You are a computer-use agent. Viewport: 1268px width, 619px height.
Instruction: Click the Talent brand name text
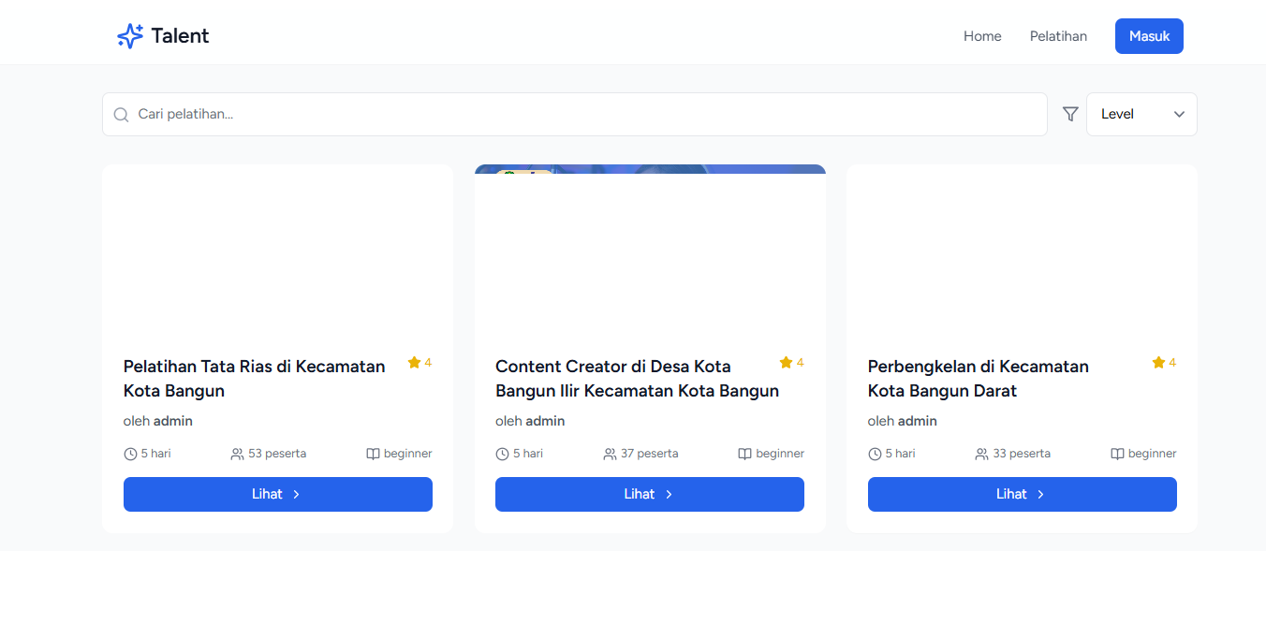(180, 36)
